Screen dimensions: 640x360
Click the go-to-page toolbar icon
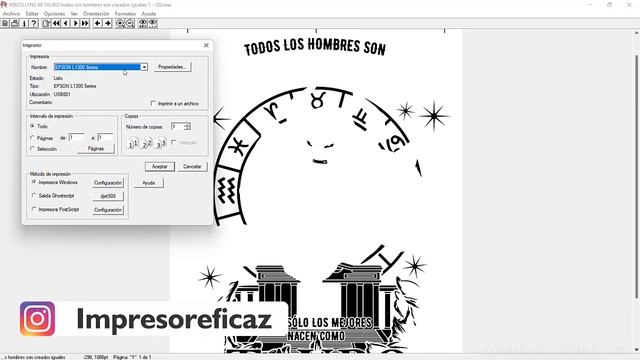pos(47,24)
